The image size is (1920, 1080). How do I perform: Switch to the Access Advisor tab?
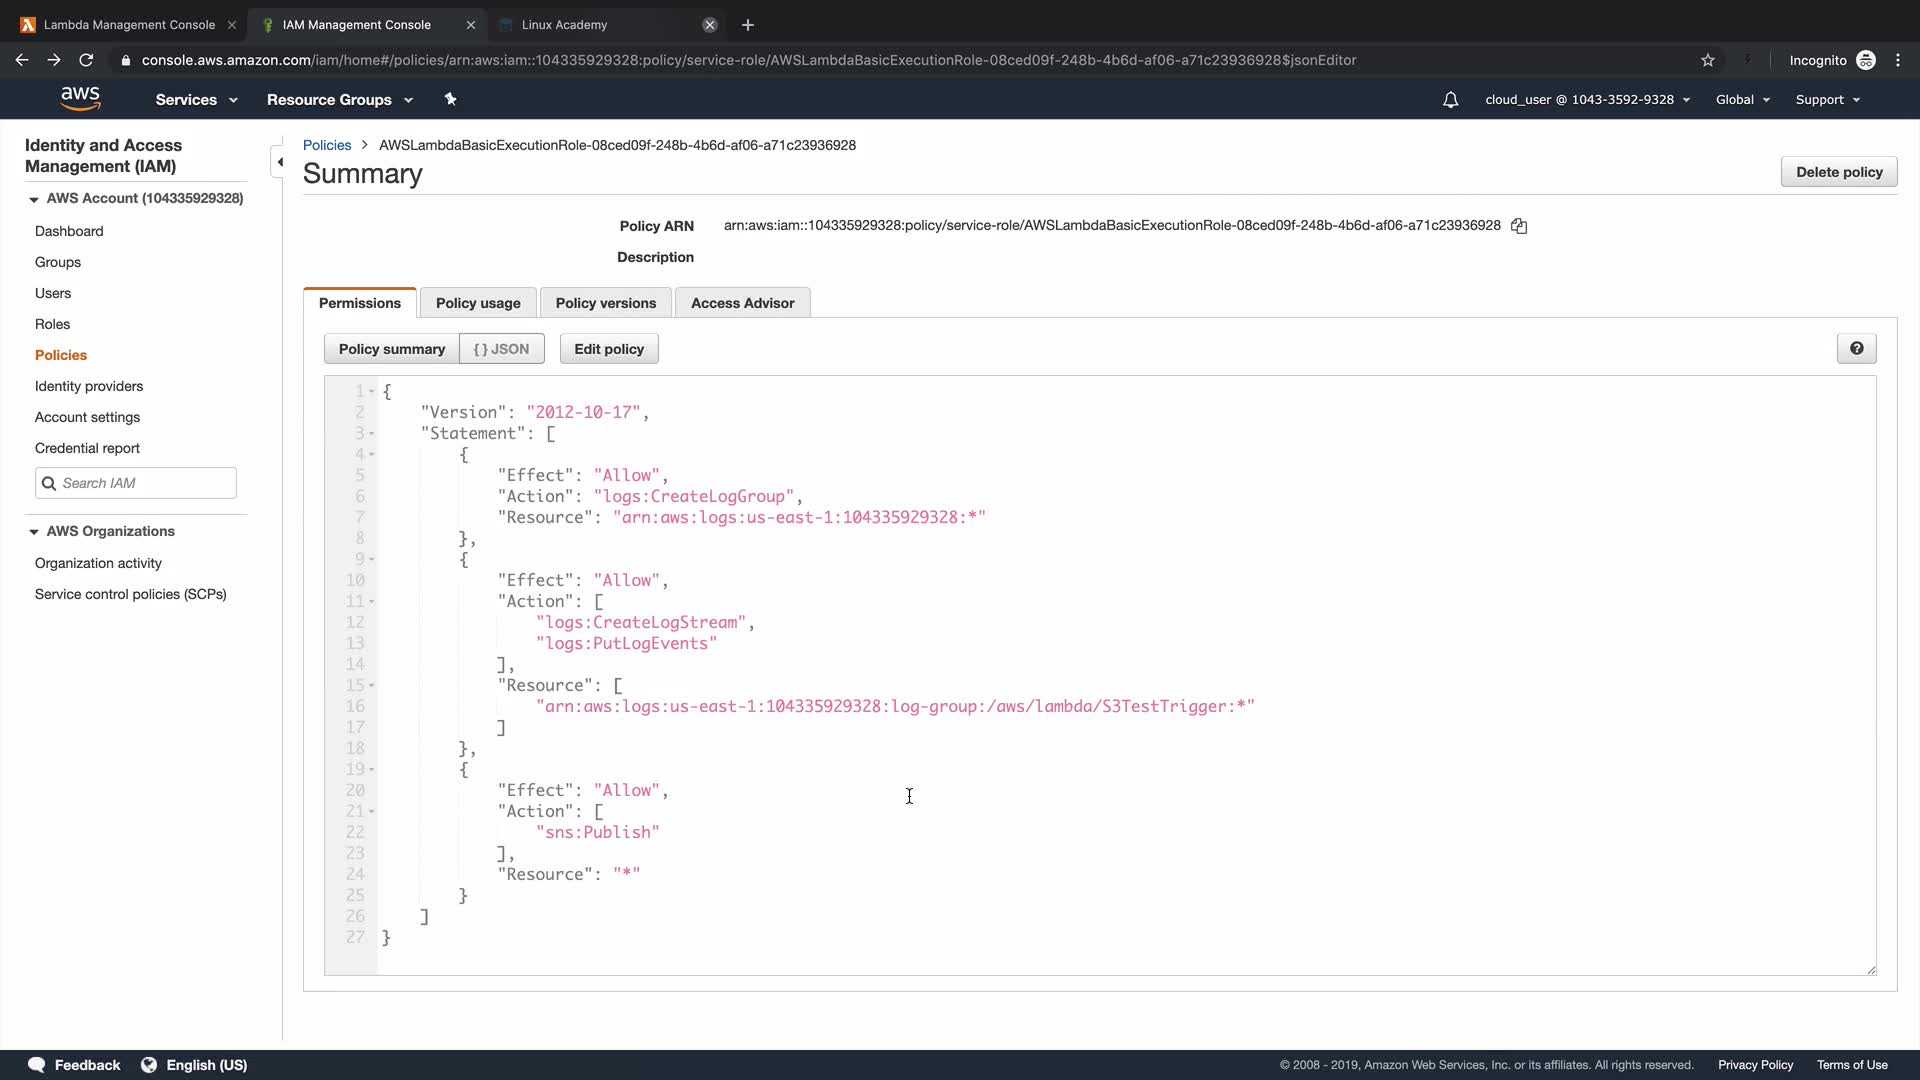coord(742,303)
